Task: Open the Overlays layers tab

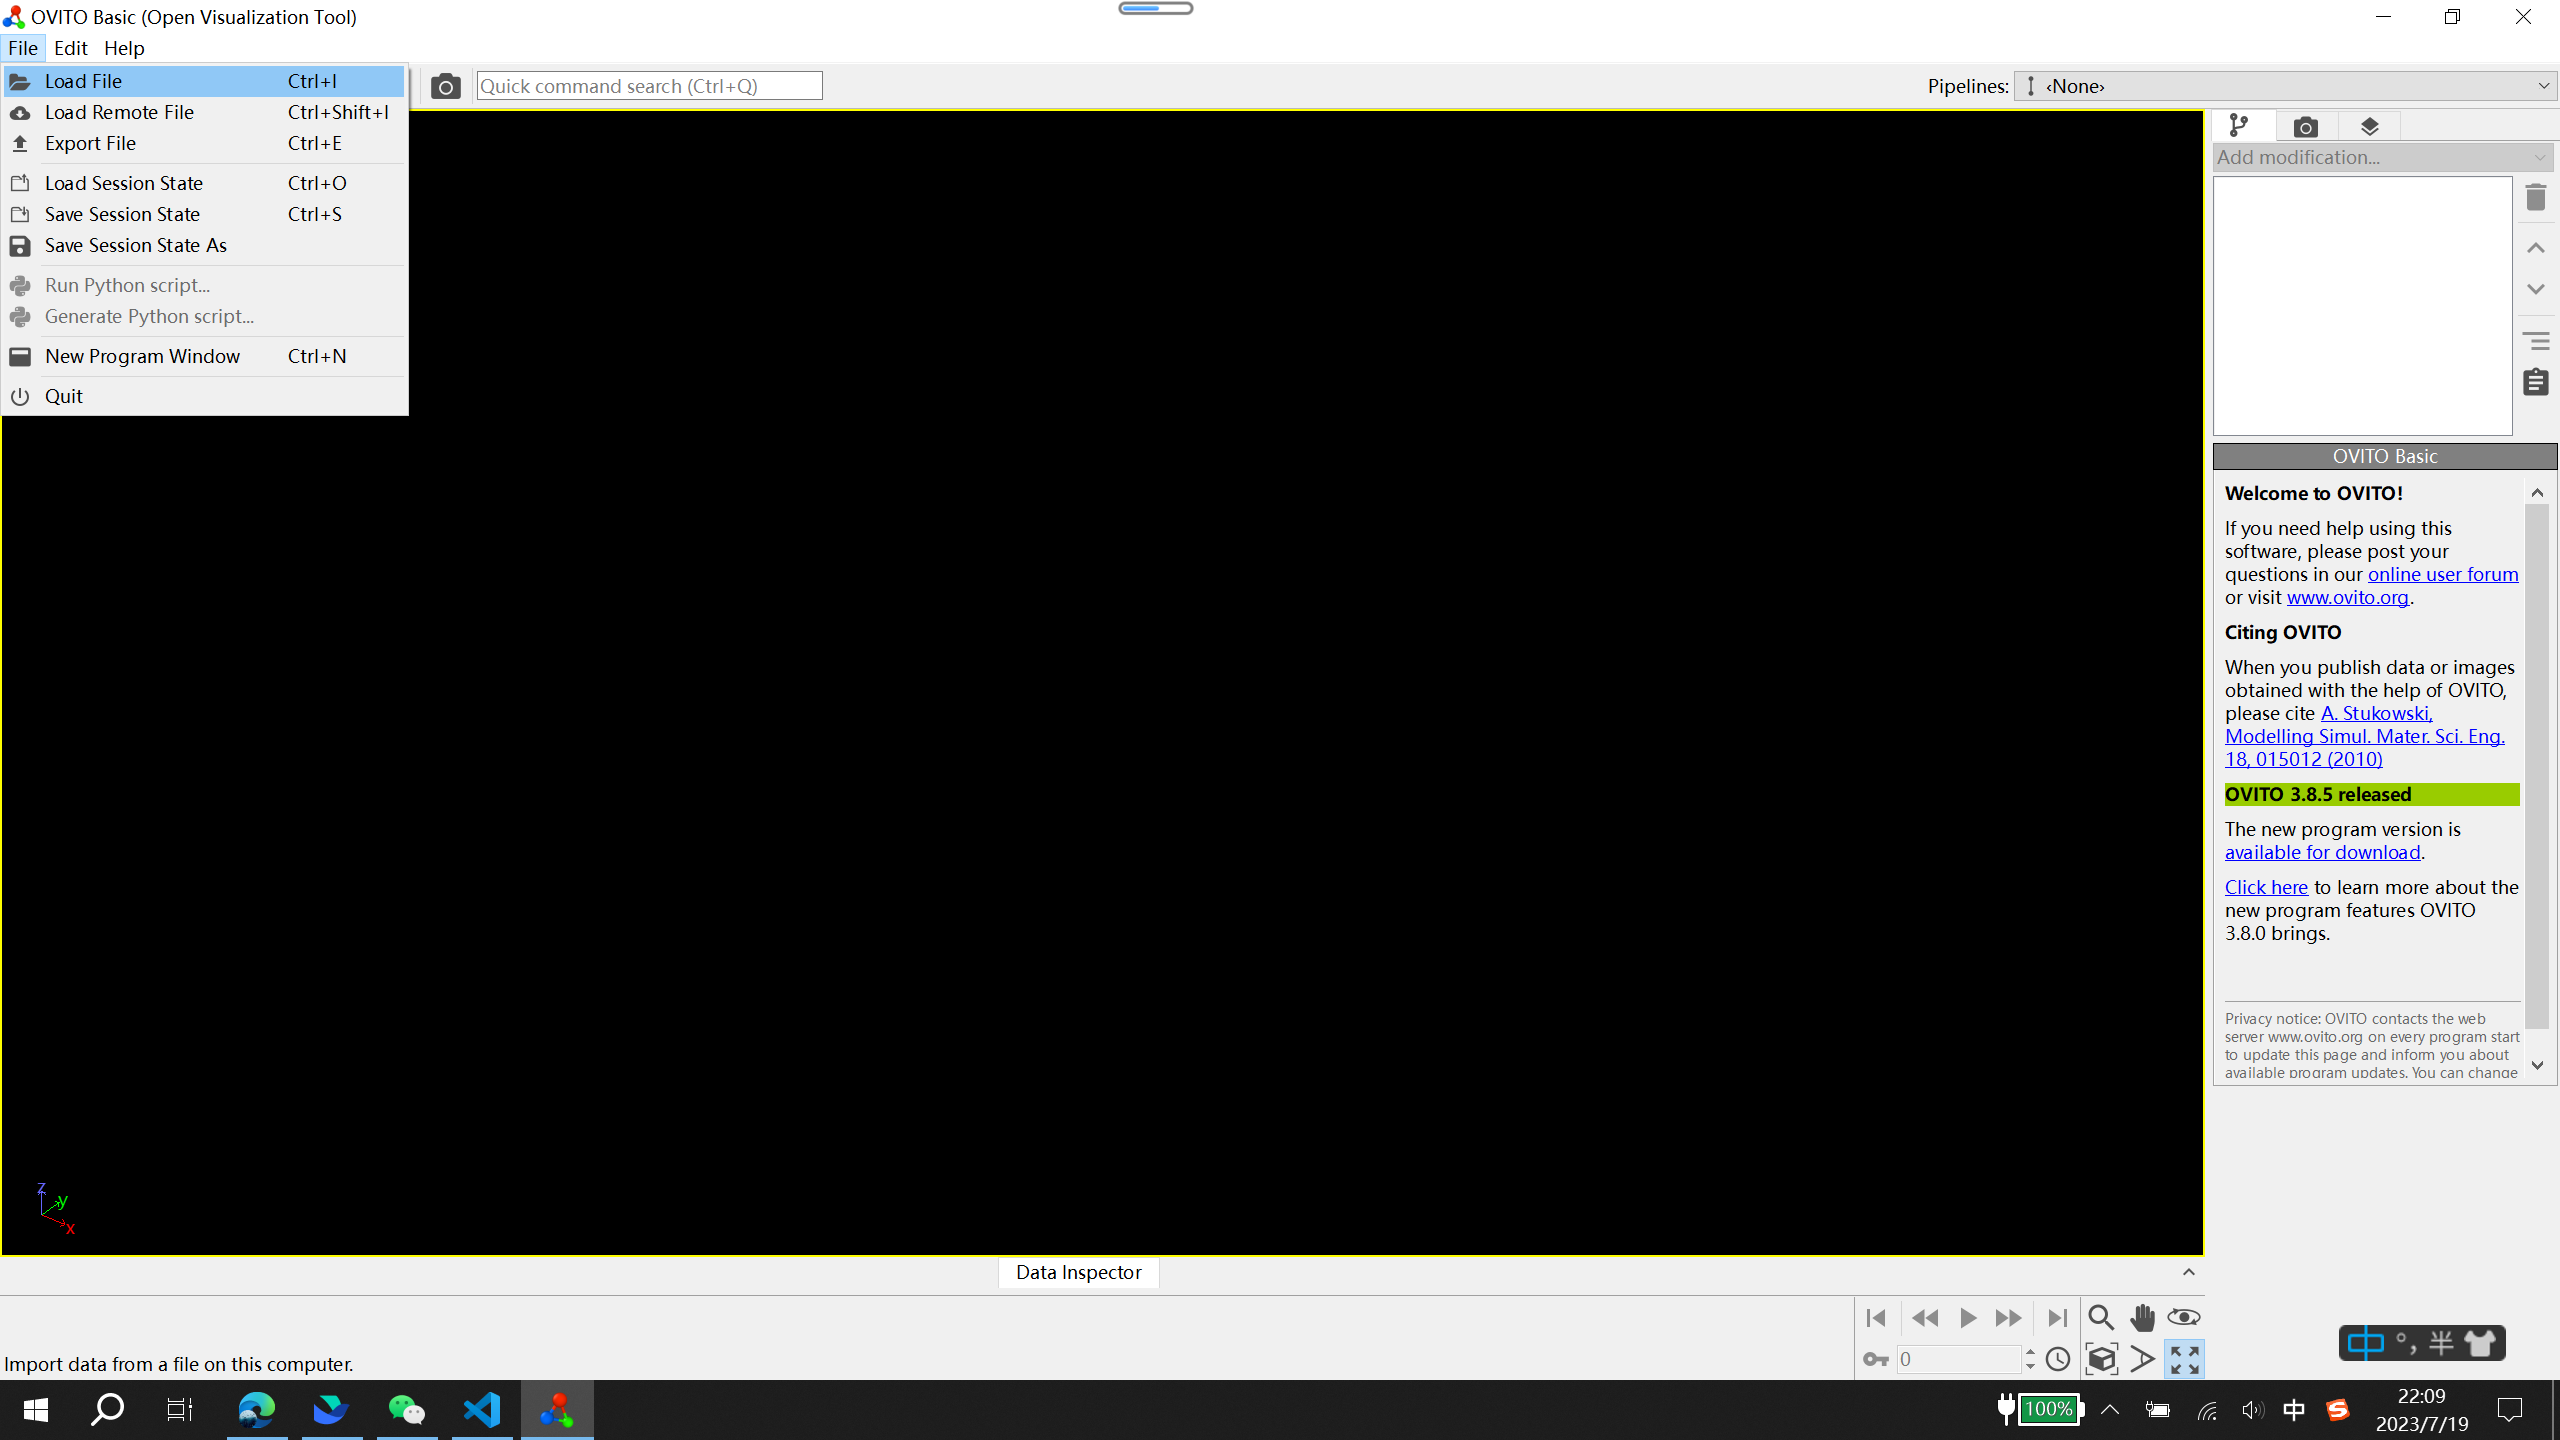Action: click(2369, 127)
